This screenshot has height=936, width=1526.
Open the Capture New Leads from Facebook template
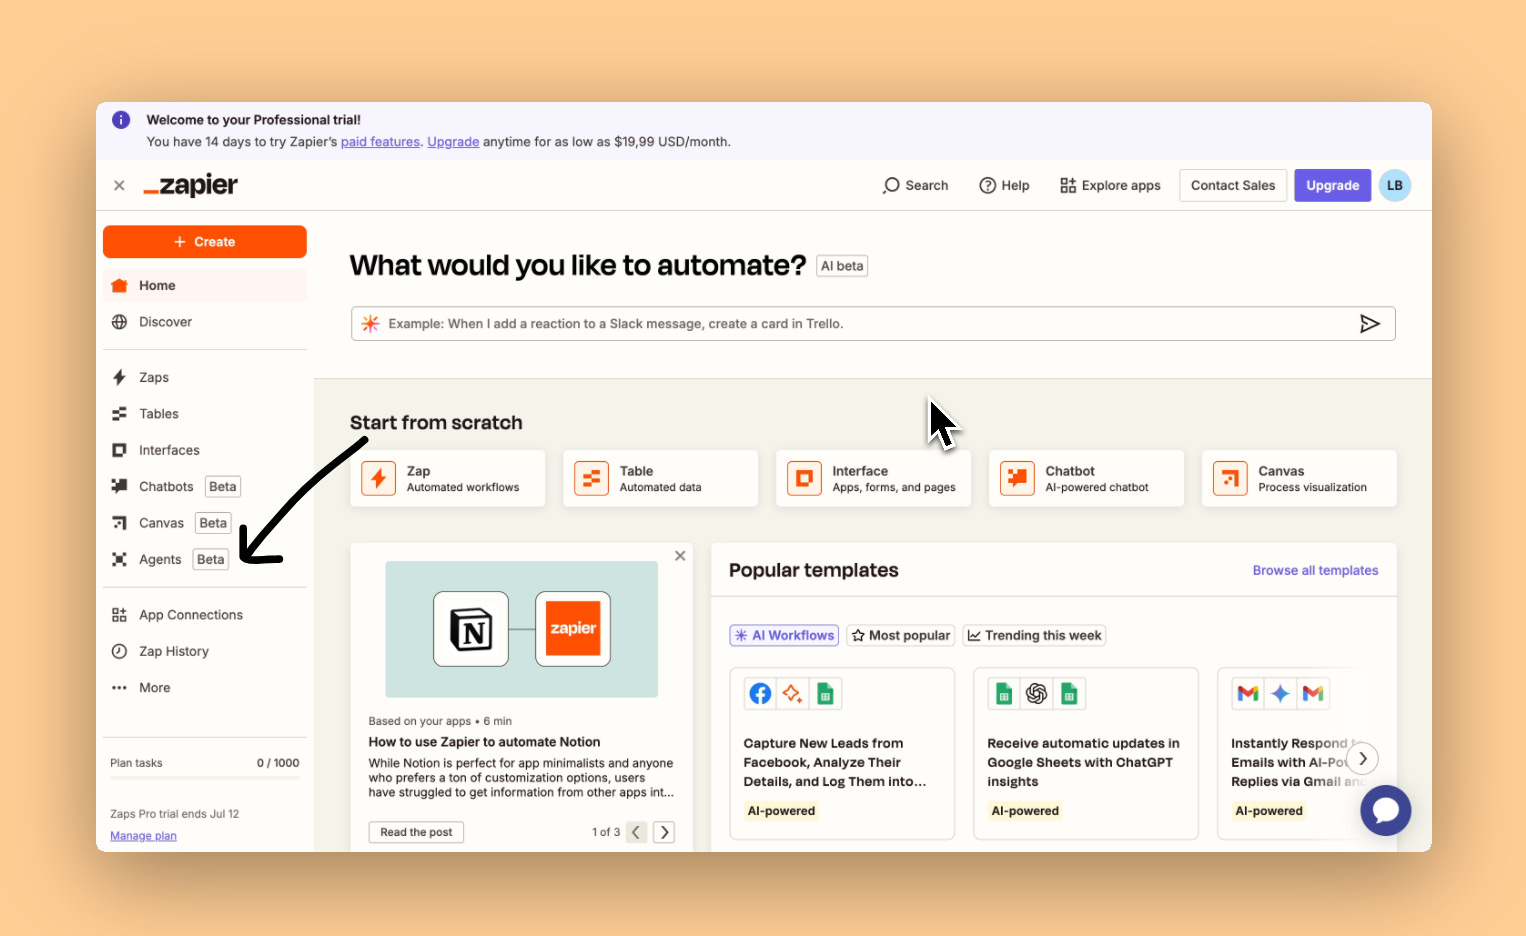click(x=842, y=753)
